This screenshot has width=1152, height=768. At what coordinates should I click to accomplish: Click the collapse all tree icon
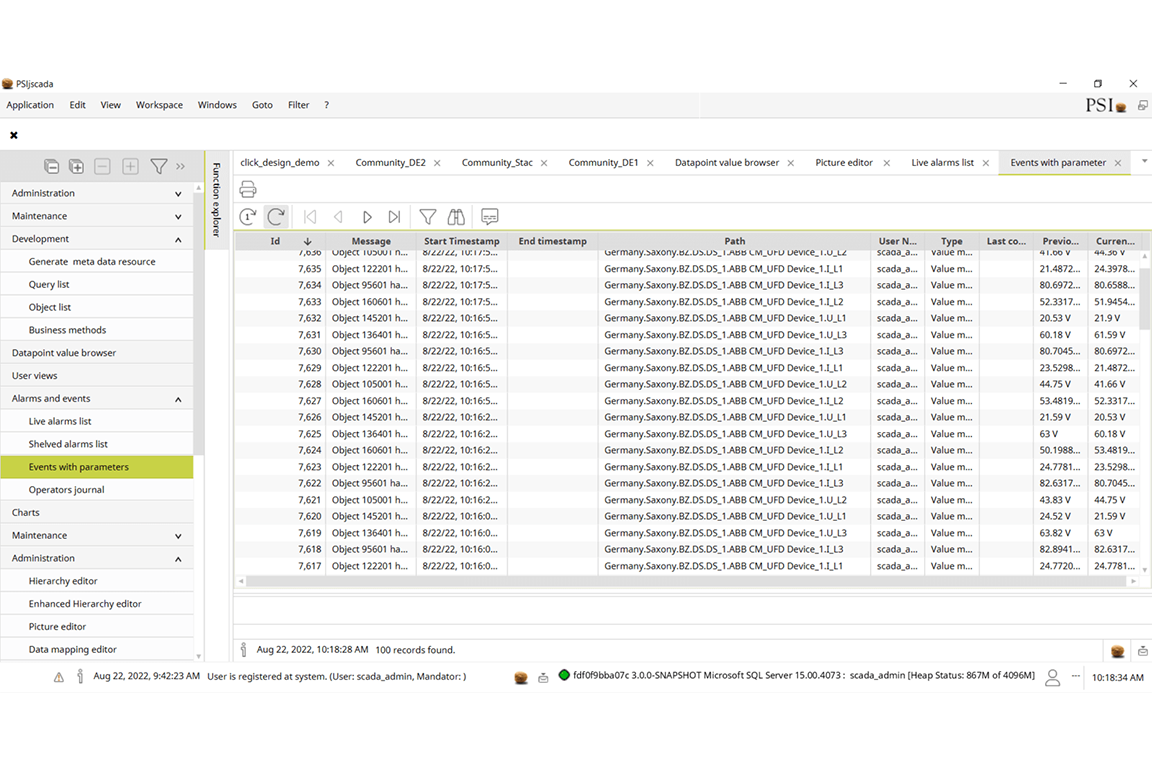[51, 167]
